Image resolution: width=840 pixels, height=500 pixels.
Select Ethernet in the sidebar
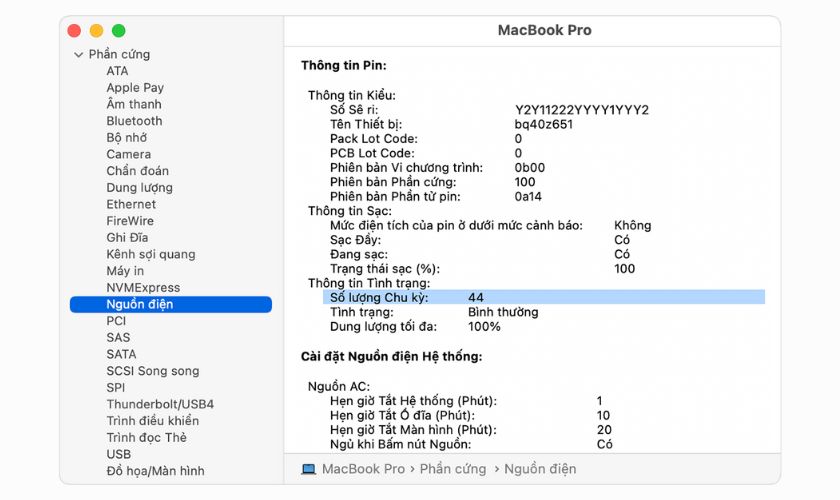click(131, 204)
